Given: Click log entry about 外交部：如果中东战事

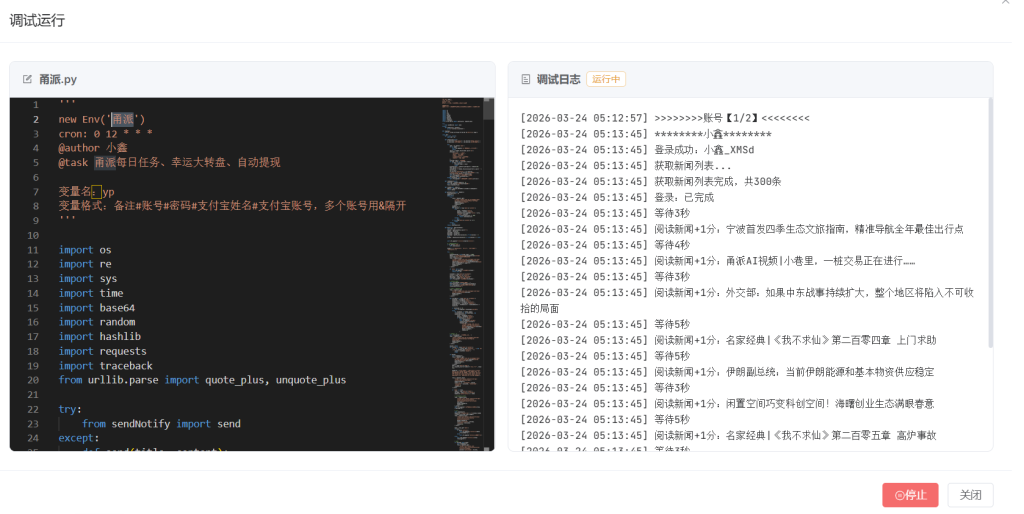Looking at the screenshot, I should [747, 300].
